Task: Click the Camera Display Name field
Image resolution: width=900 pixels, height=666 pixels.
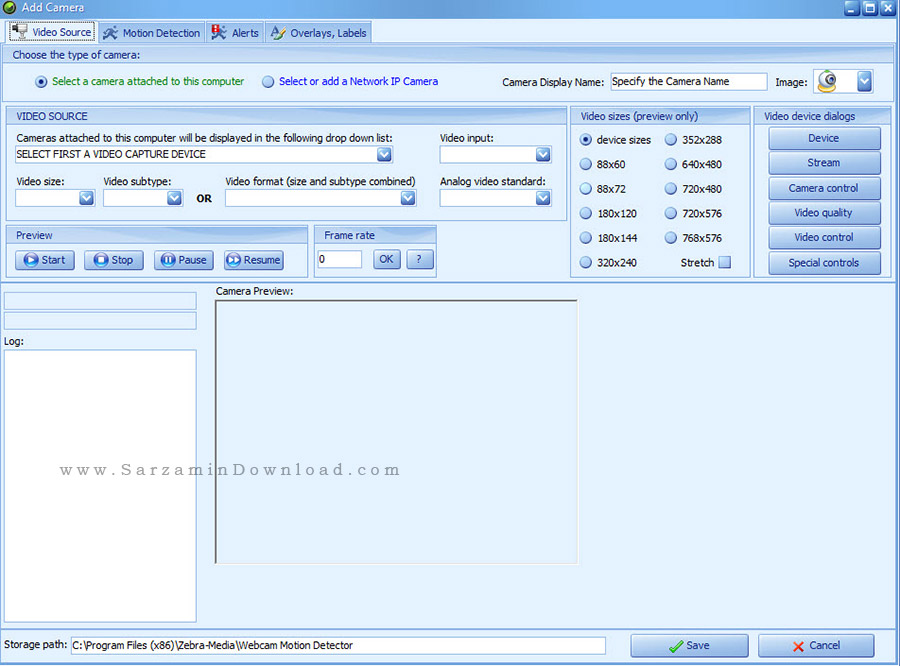Action: [x=688, y=82]
